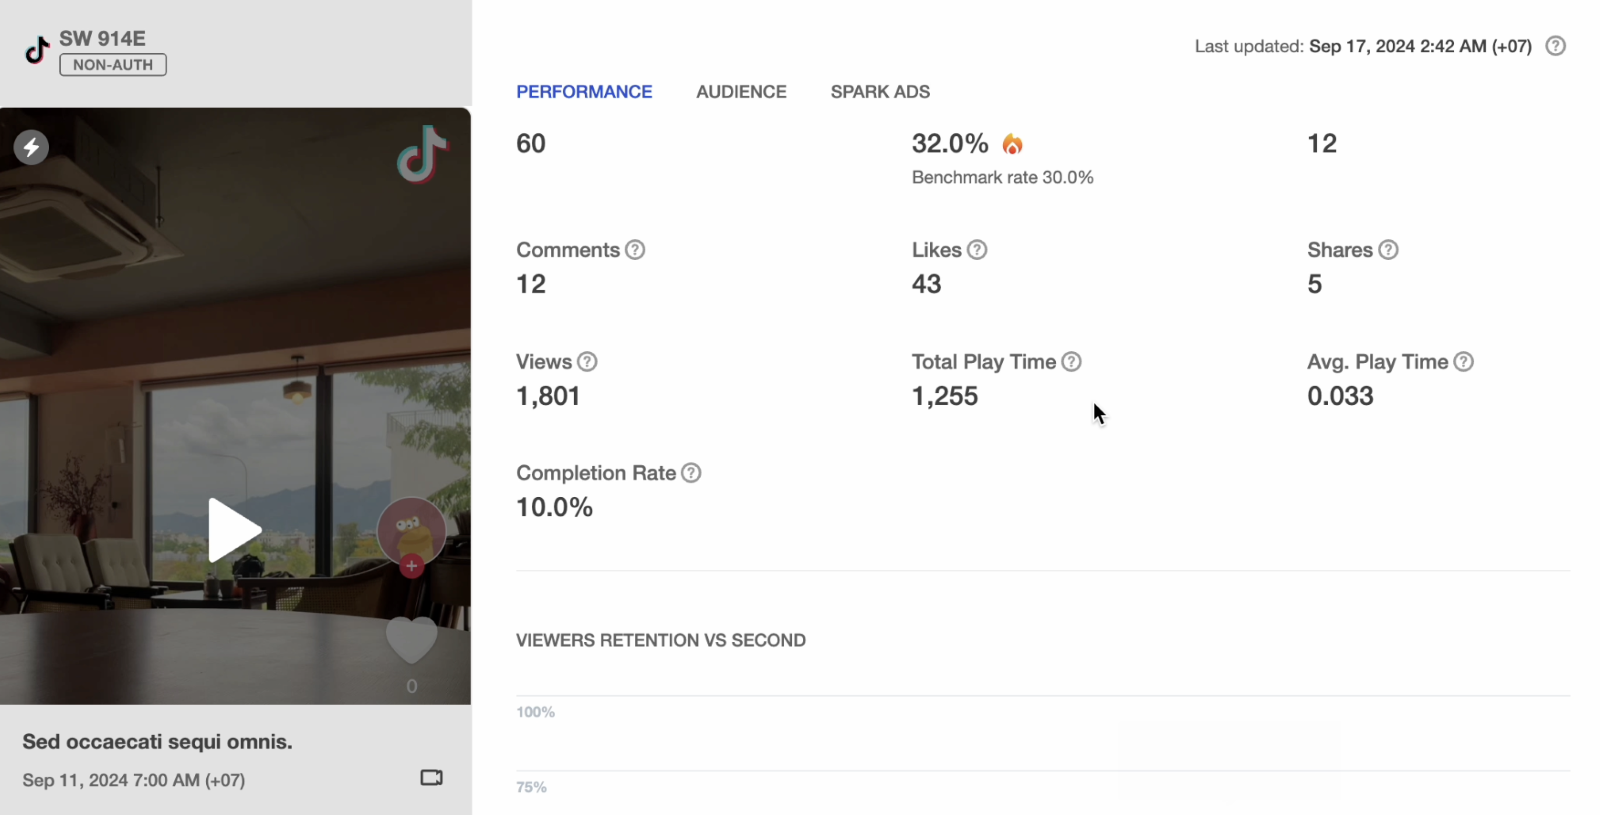Click the lightning bolt Spark icon
The image size is (1600, 815).
31,148
